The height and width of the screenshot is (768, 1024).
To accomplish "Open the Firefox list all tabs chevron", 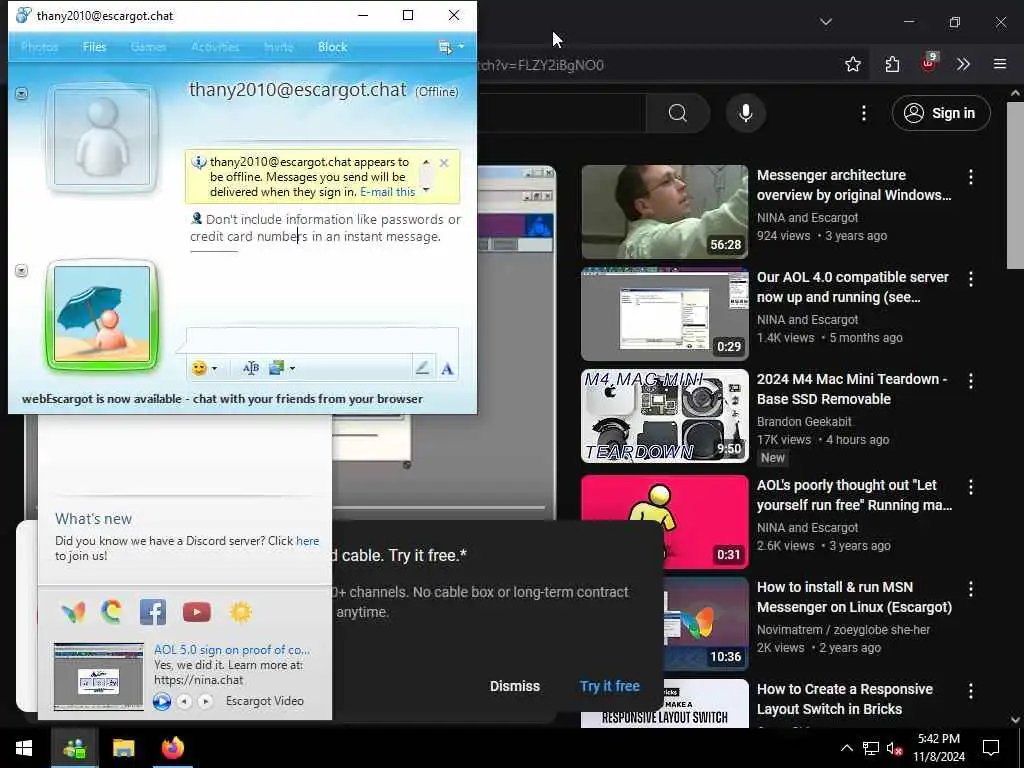I will pyautogui.click(x=825, y=22).
